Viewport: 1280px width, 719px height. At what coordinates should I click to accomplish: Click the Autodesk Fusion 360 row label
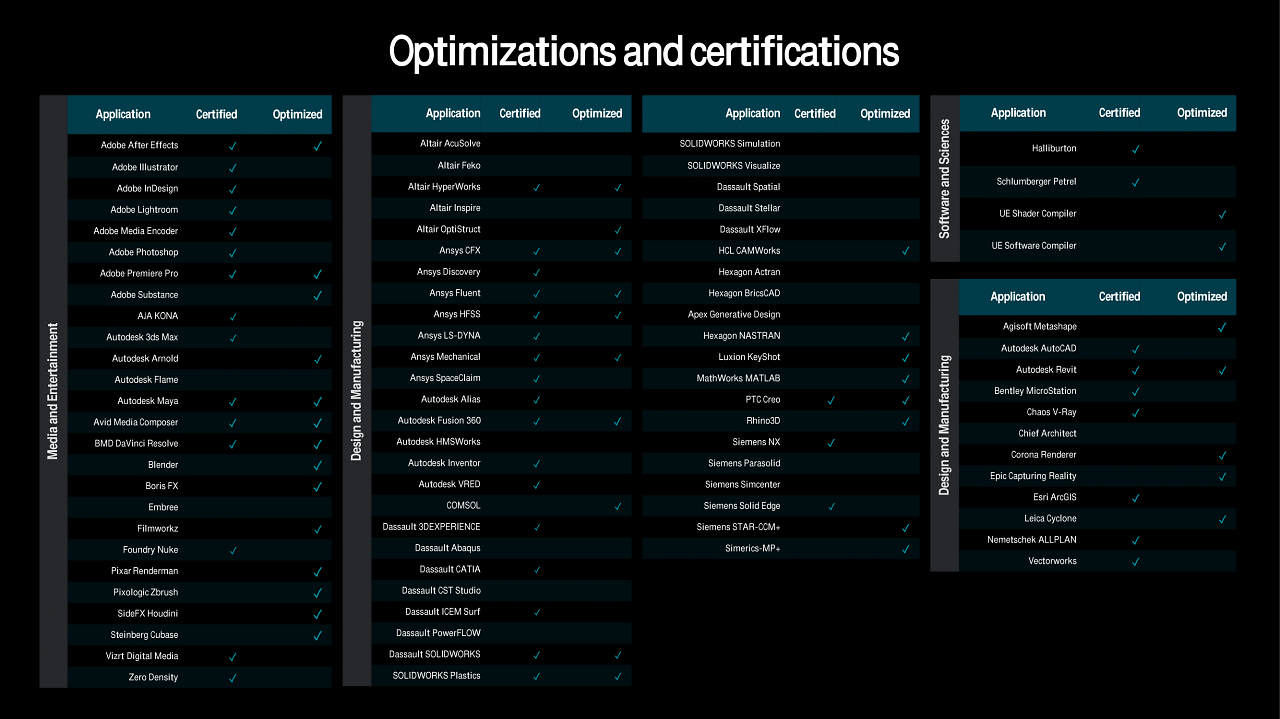(x=439, y=421)
